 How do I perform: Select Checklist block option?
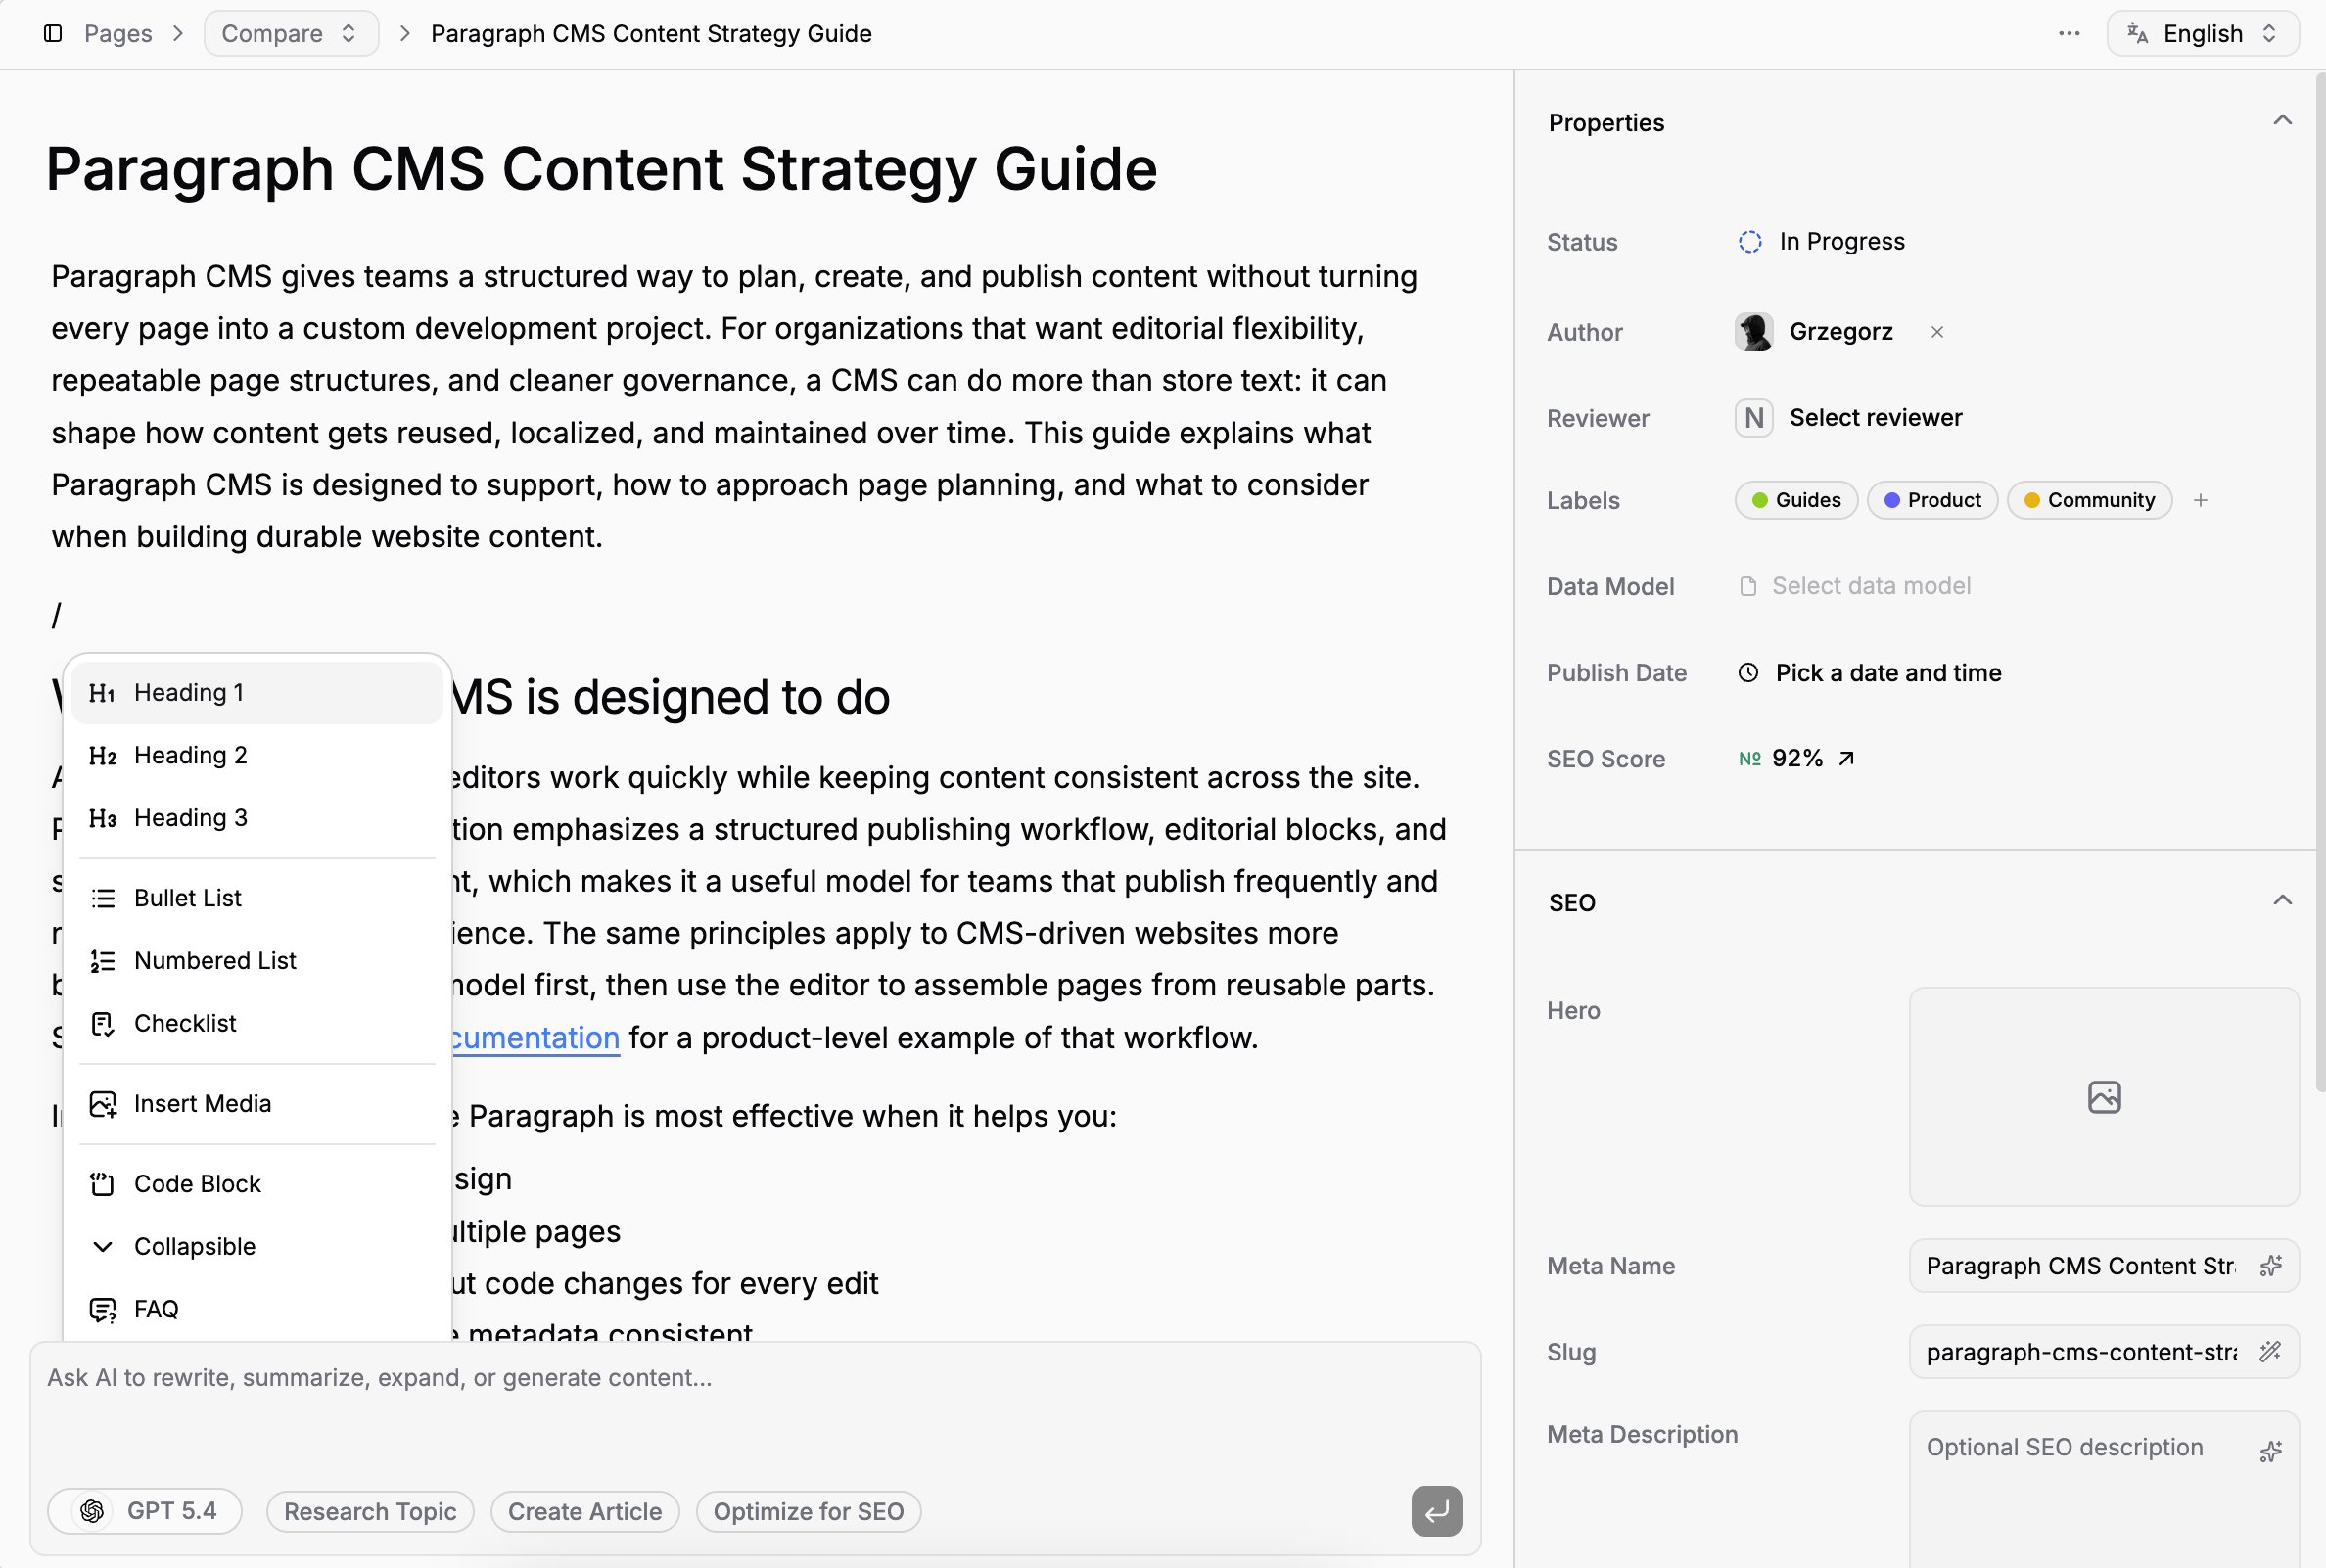tap(256, 1023)
